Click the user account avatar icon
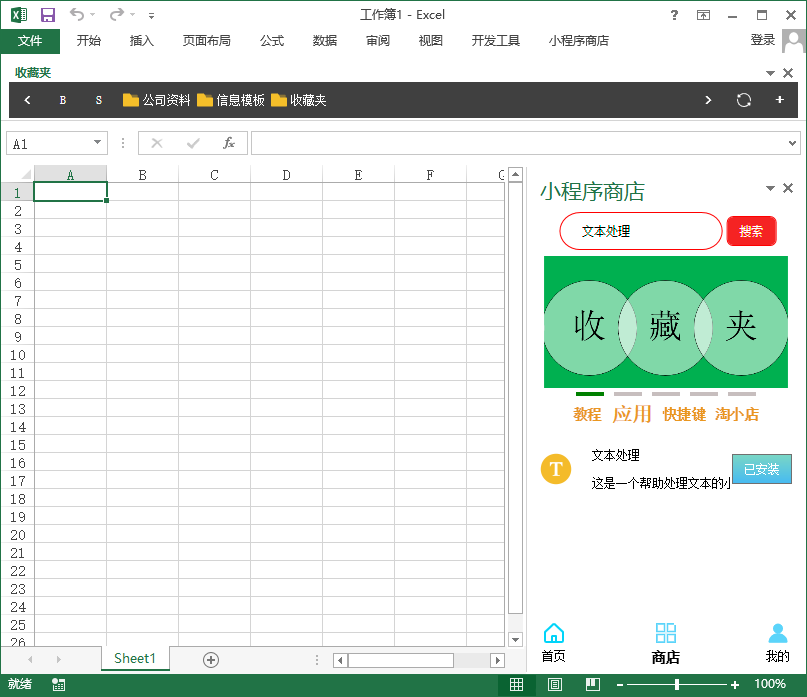Viewport: 807px width, 697px height. click(794, 41)
